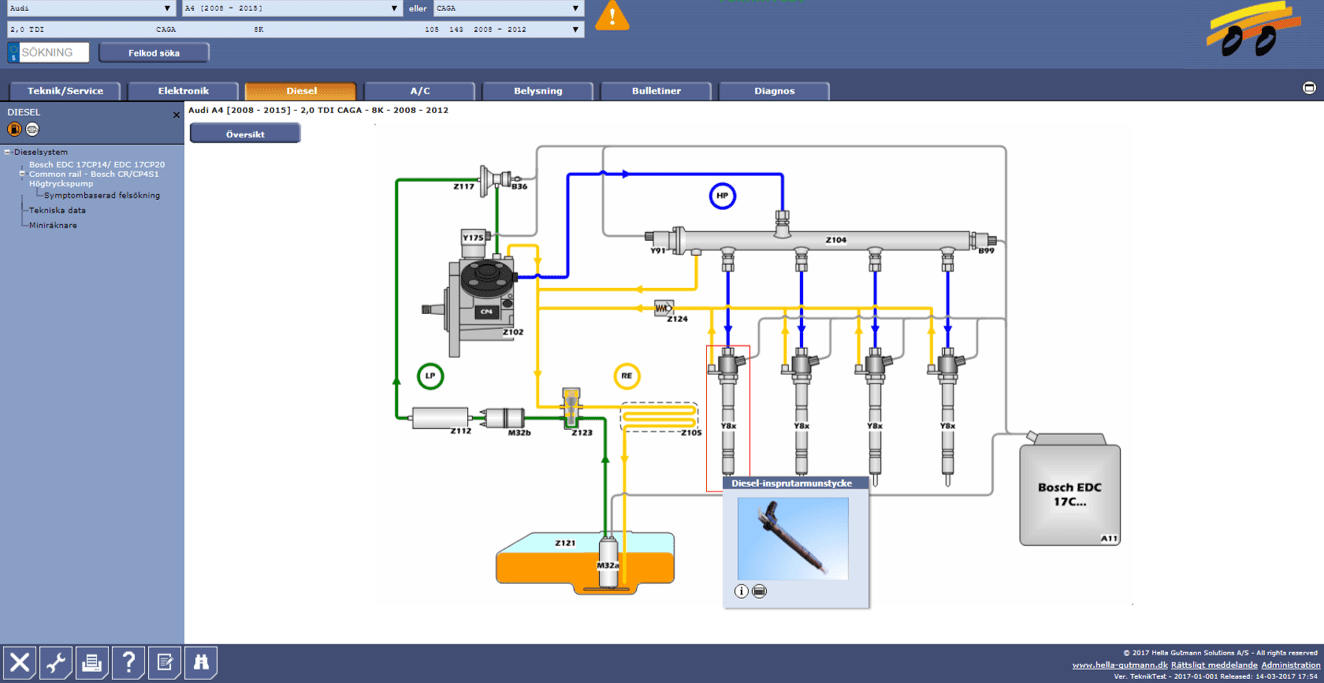Open help via the question mark icon
Viewport: 1324px width, 683px height.
(128, 662)
